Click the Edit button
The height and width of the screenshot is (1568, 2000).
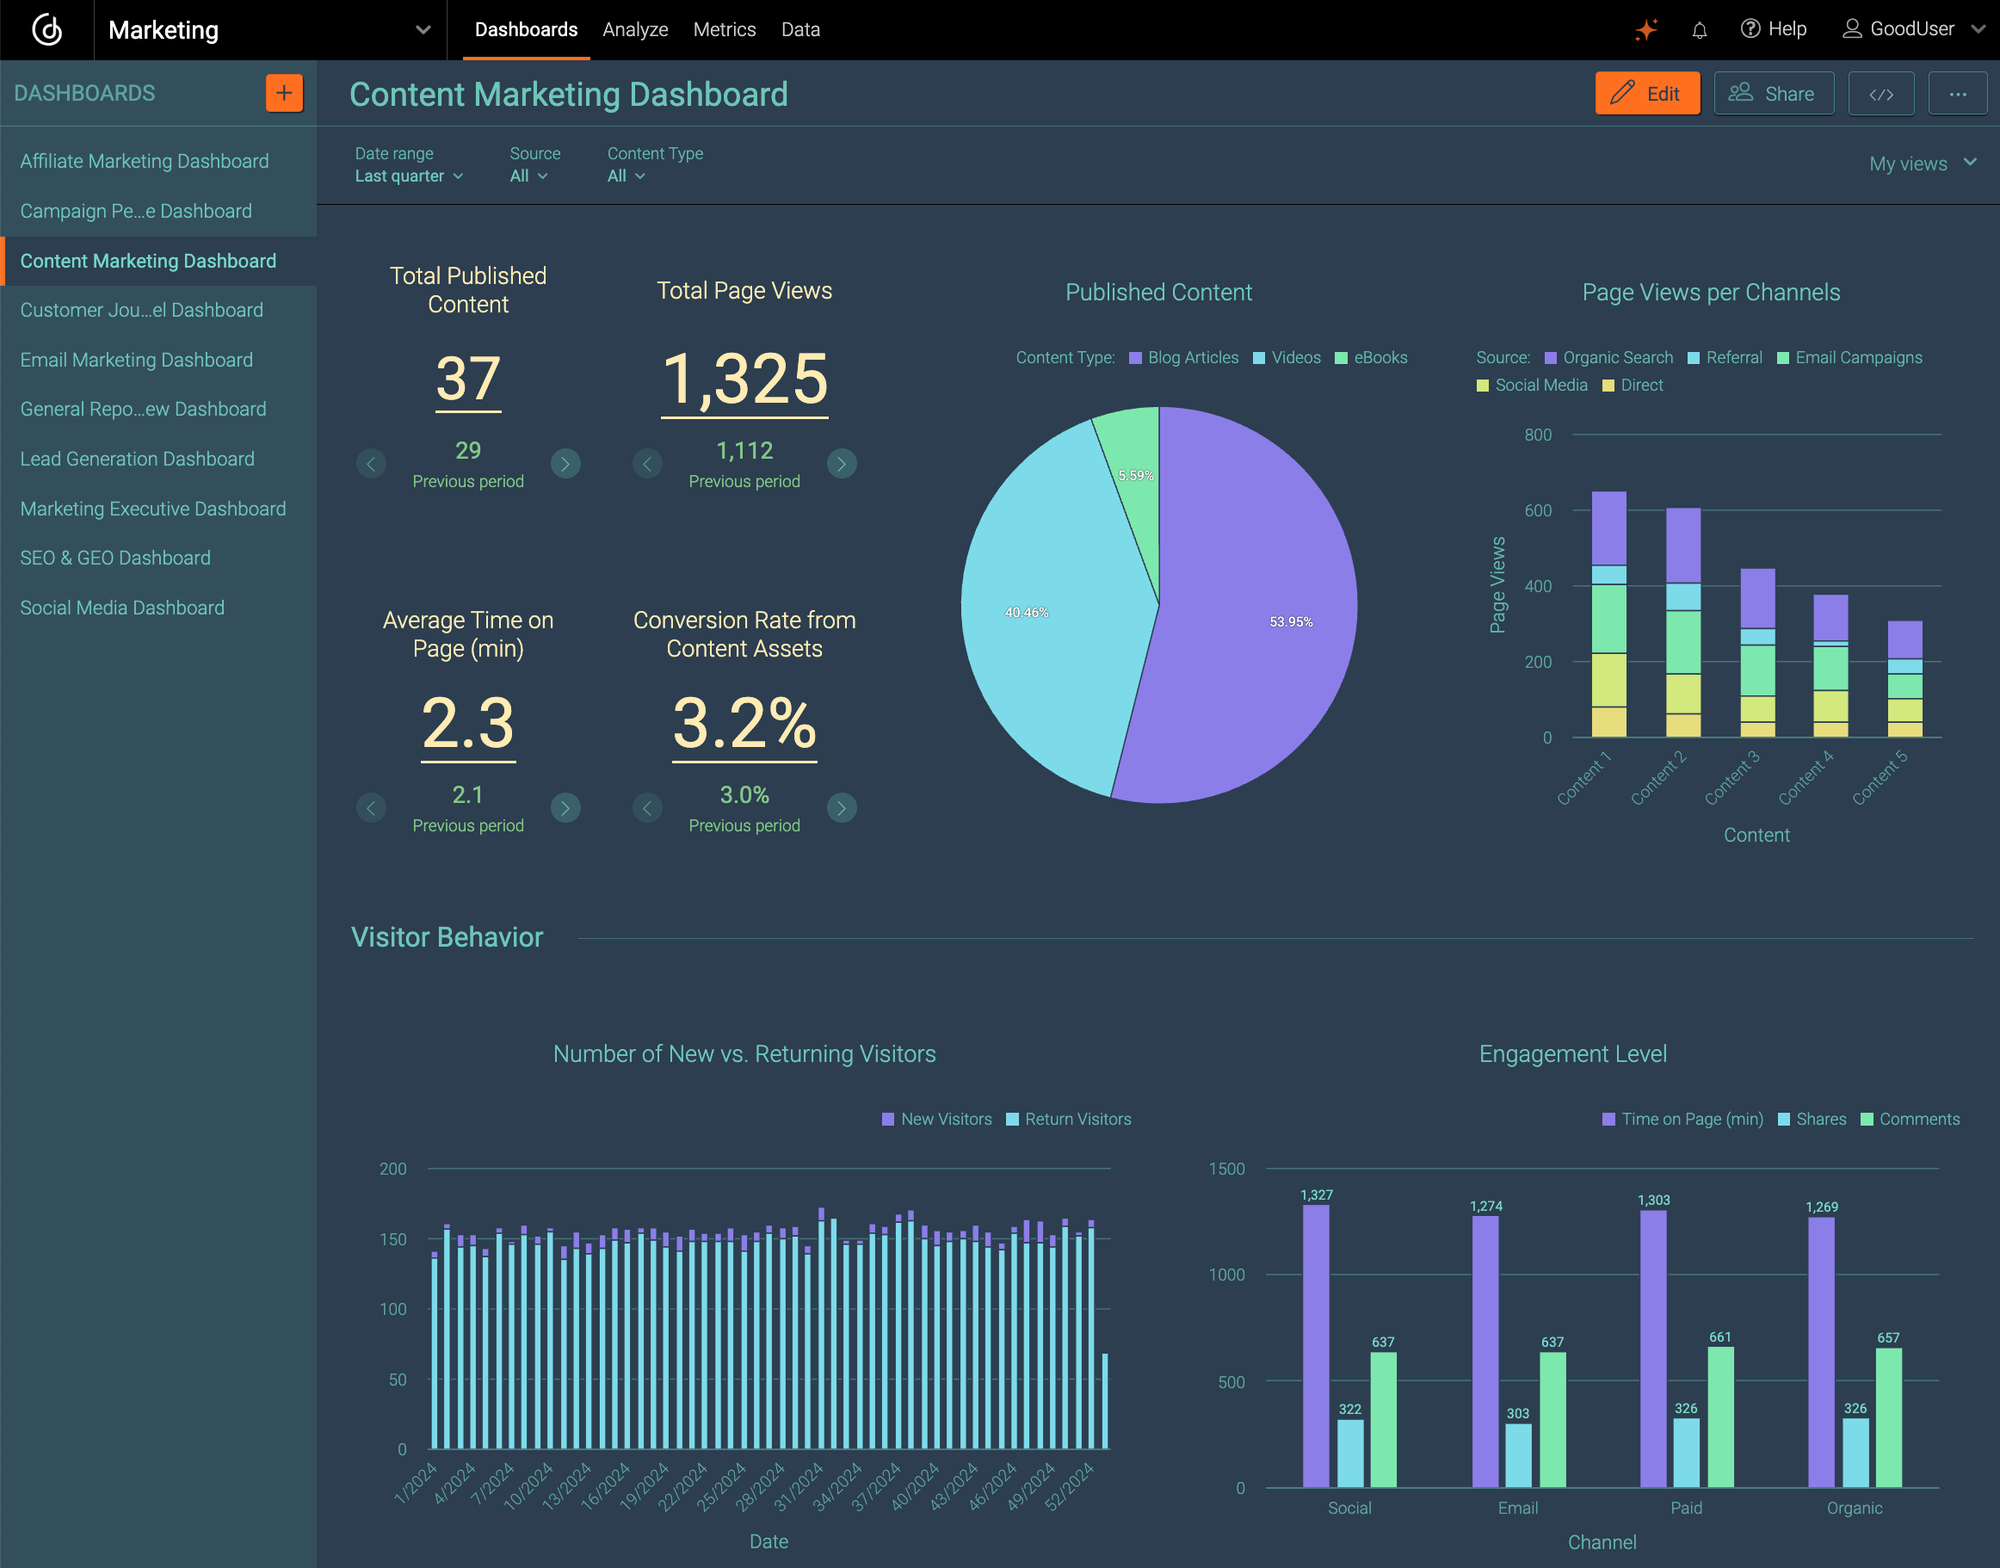point(1647,93)
